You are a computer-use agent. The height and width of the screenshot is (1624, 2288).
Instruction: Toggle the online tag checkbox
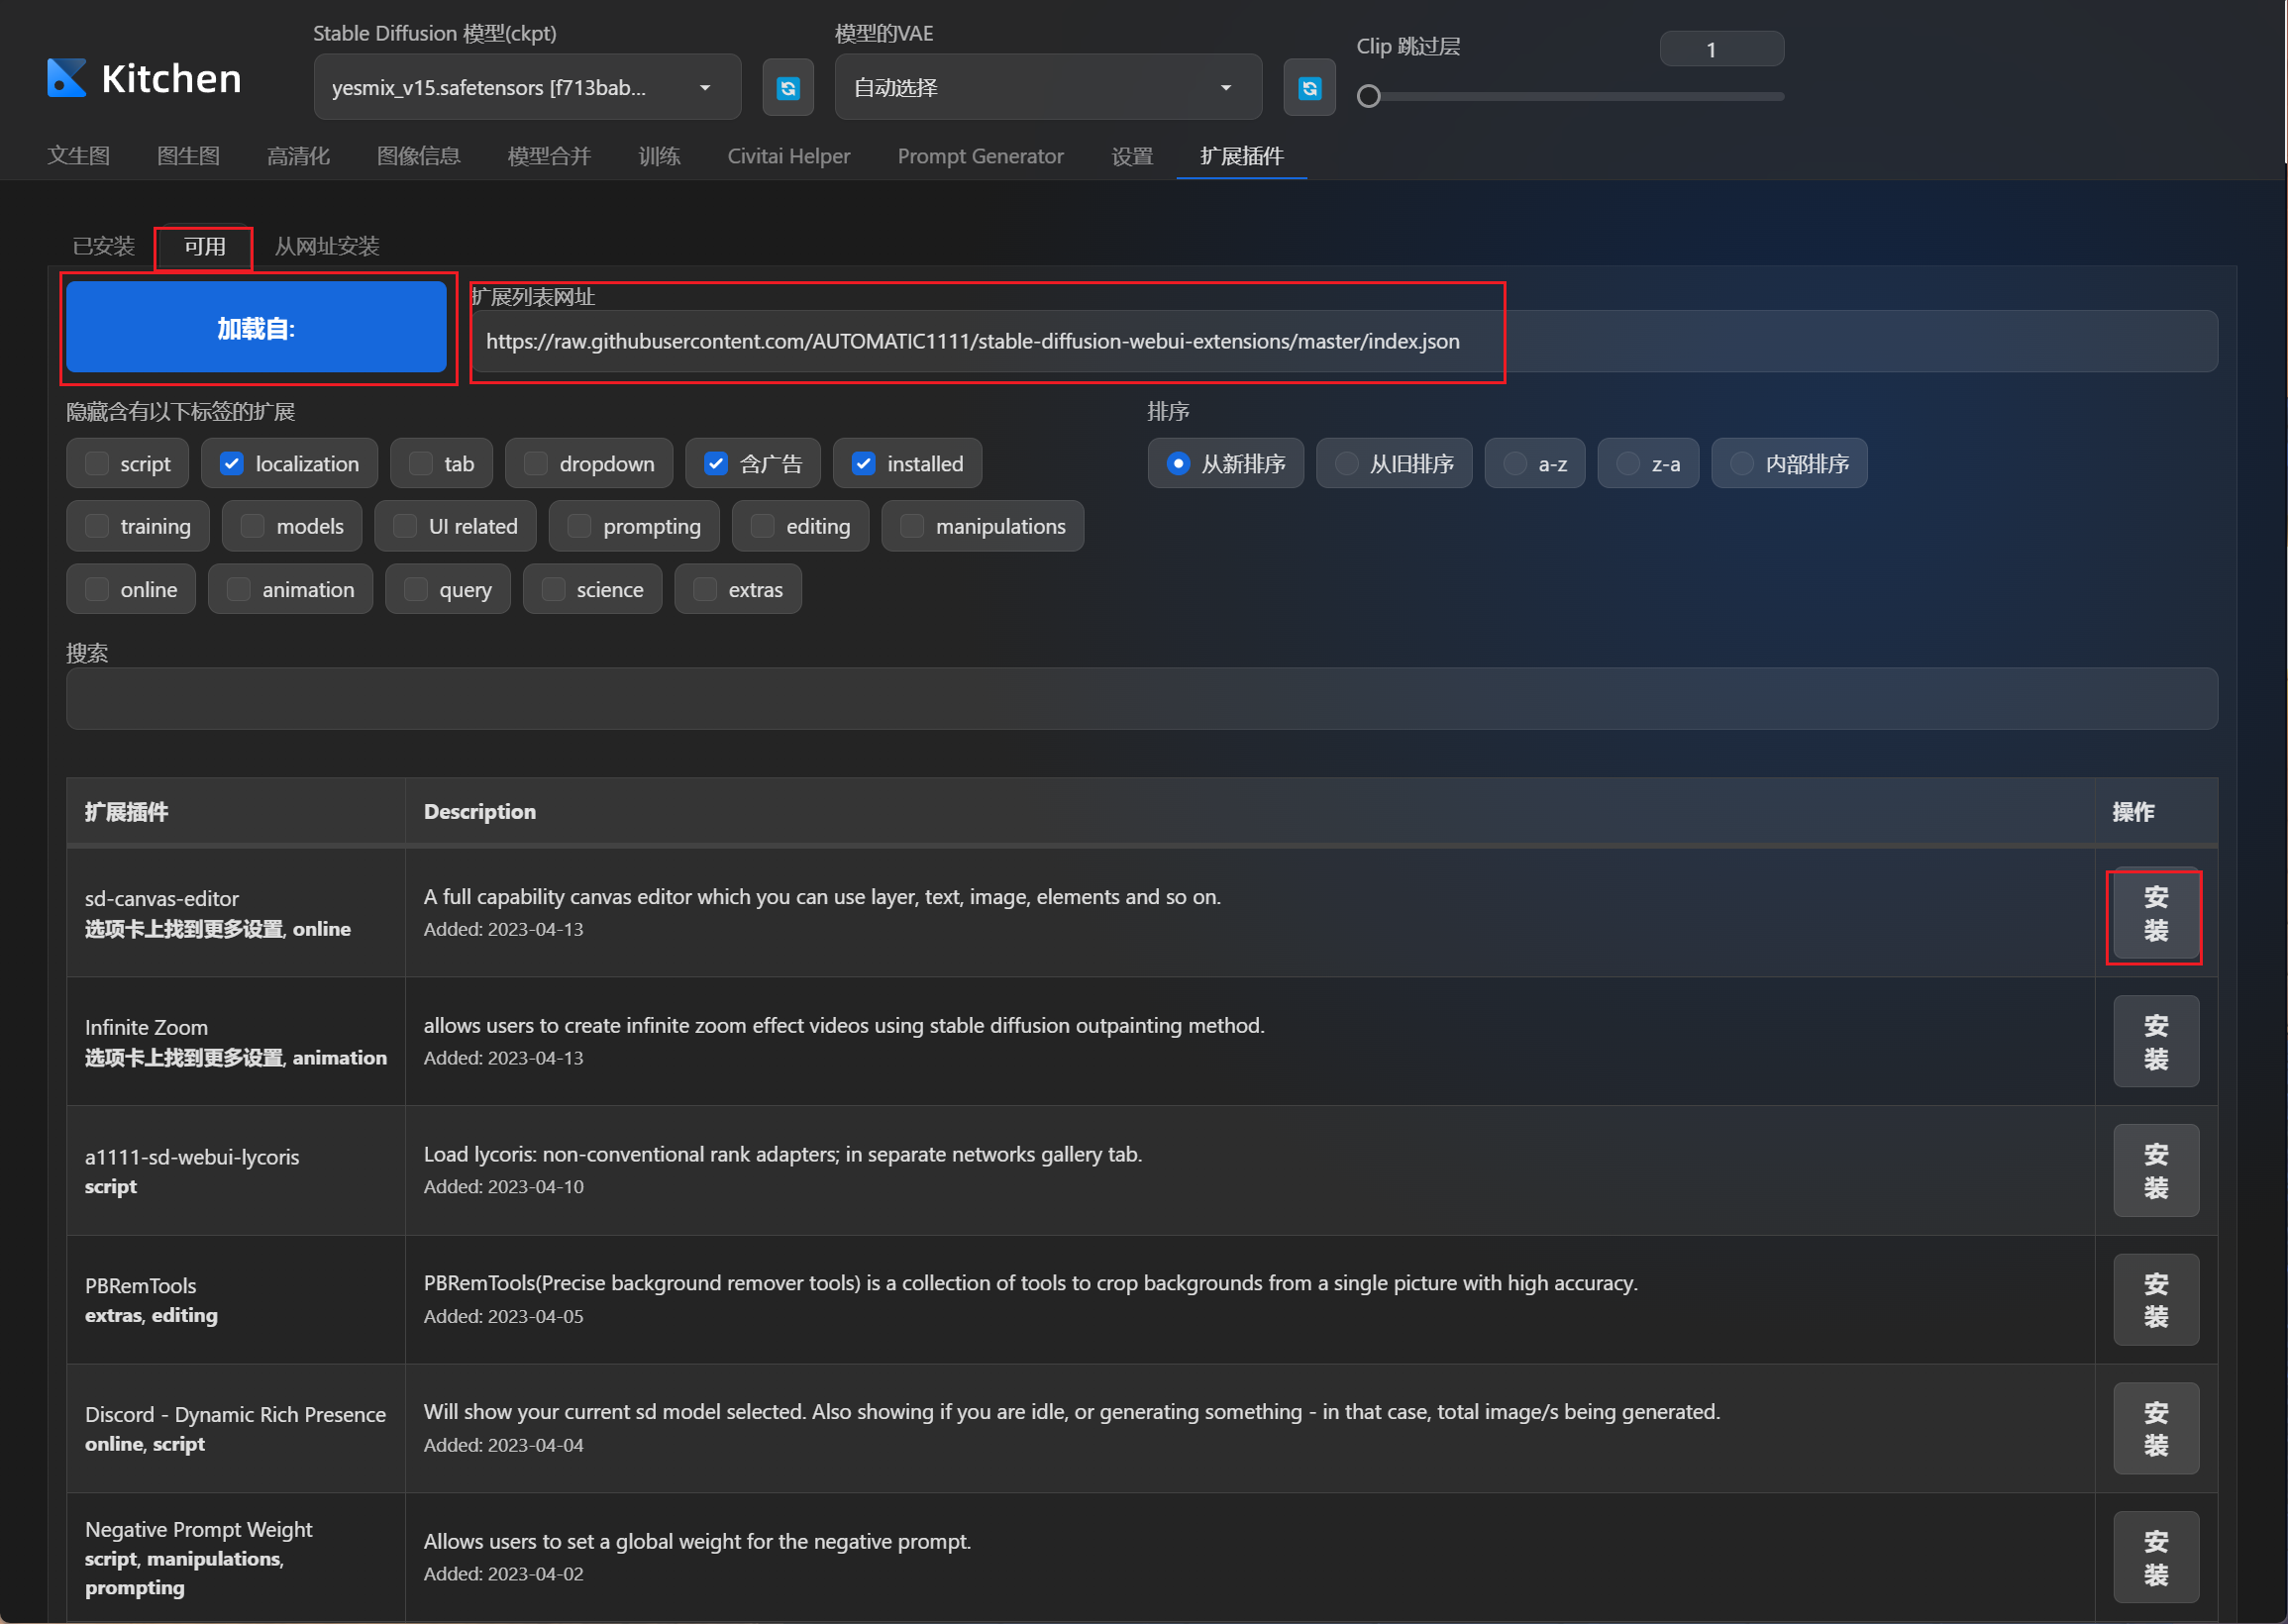(x=97, y=589)
